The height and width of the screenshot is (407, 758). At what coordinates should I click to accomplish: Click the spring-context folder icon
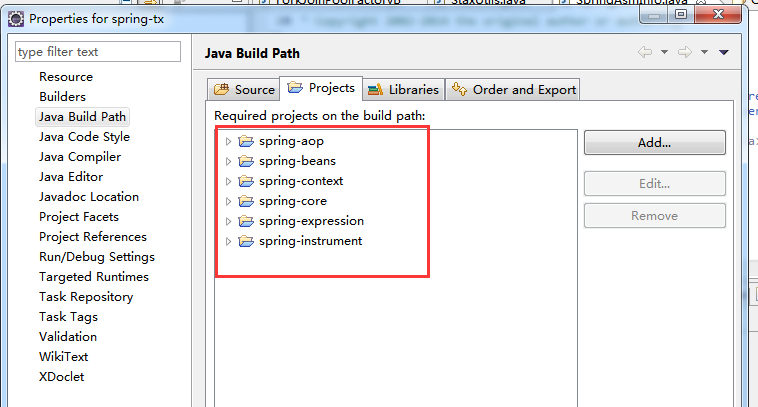[246, 181]
